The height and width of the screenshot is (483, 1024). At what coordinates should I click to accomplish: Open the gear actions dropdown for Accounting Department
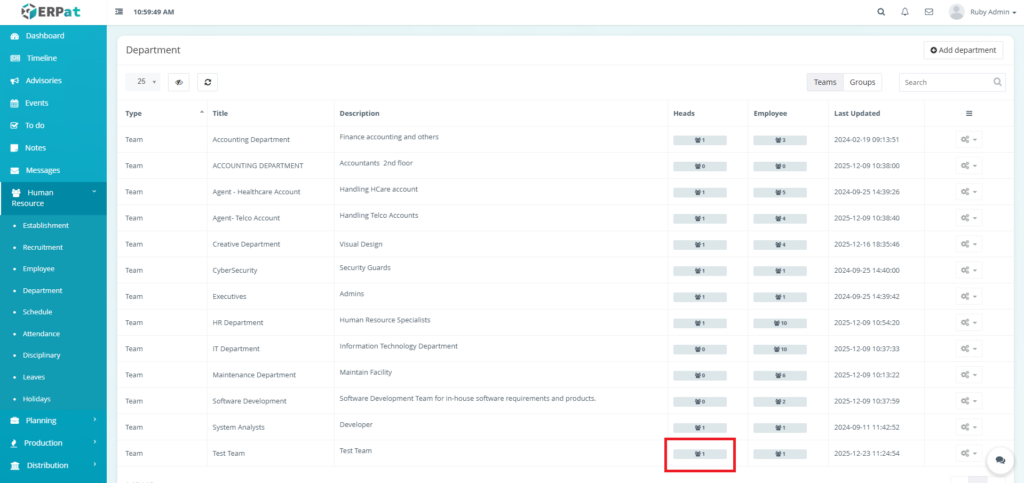pos(967,141)
